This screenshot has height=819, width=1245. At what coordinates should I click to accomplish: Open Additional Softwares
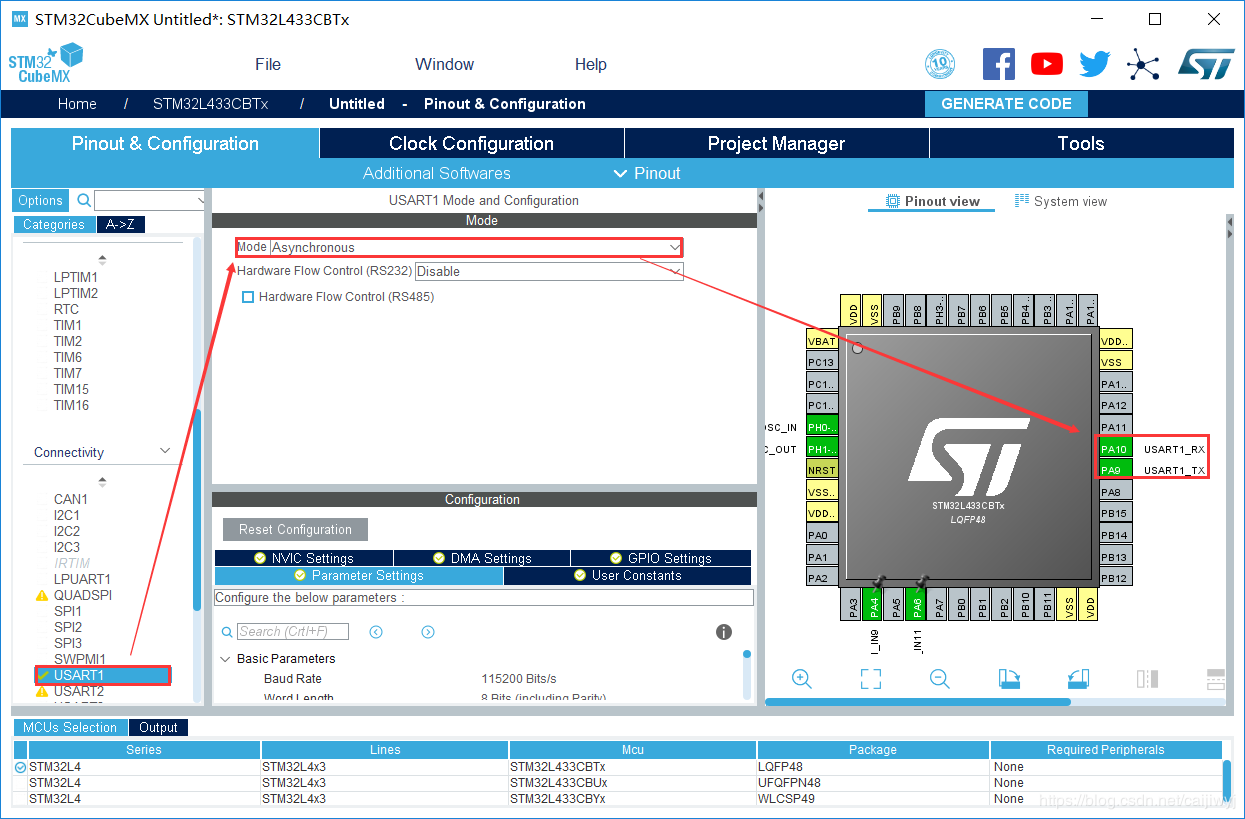pyautogui.click(x=436, y=173)
